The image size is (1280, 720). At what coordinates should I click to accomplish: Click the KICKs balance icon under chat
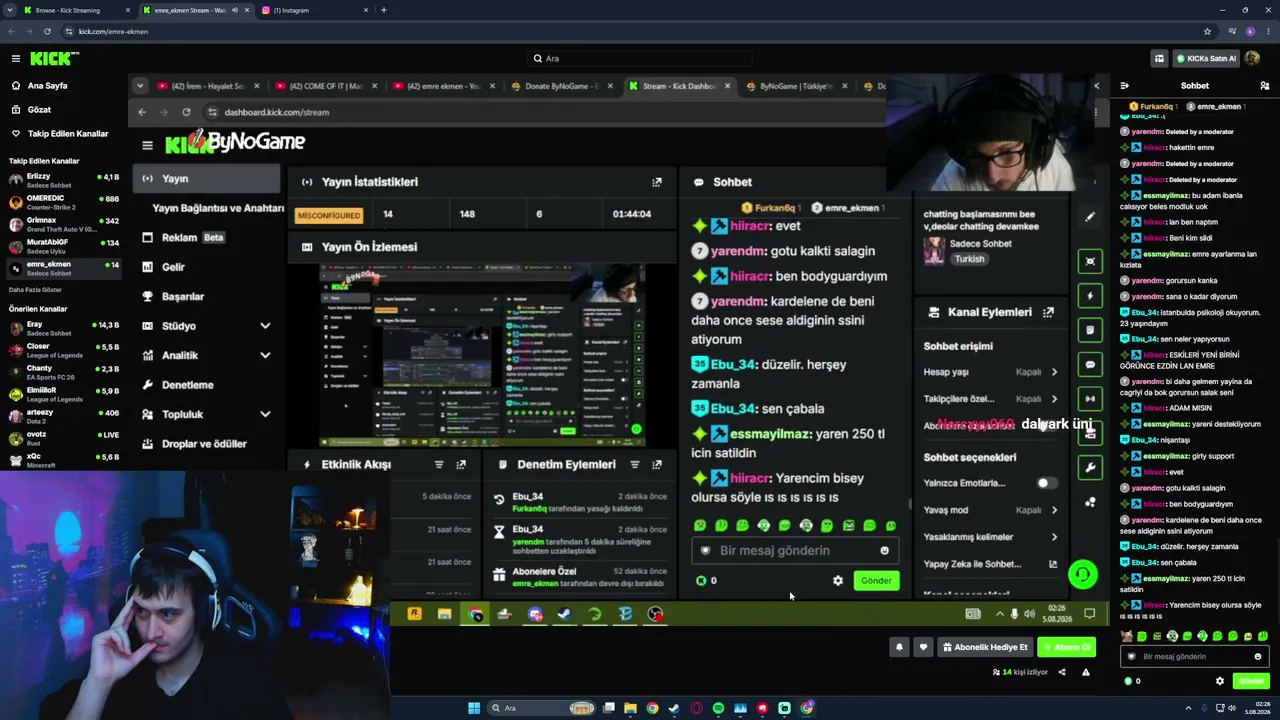(1128, 681)
